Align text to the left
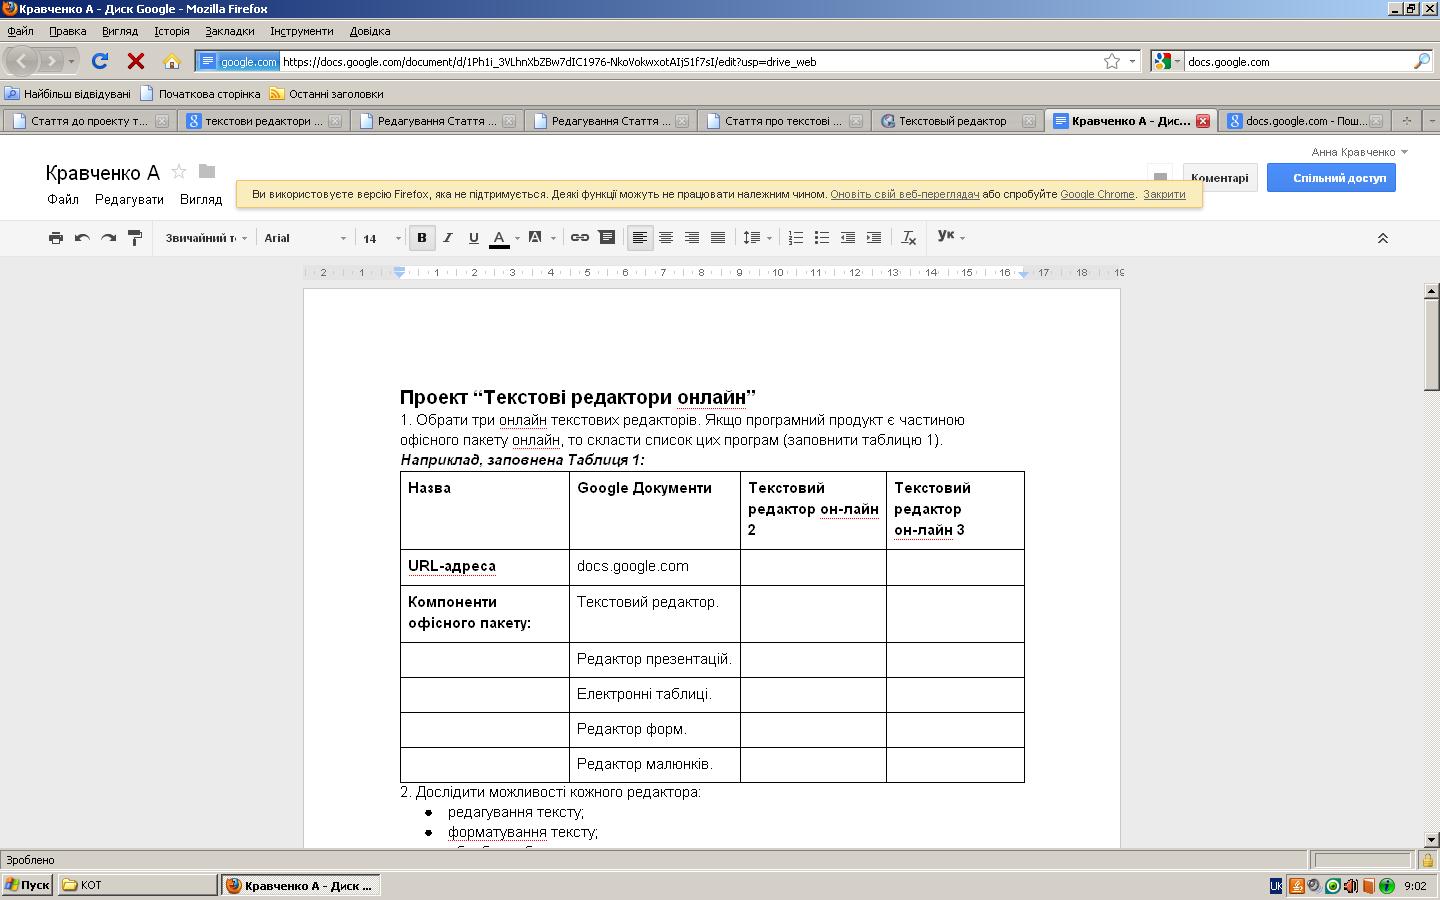The image size is (1440, 900). click(x=640, y=238)
